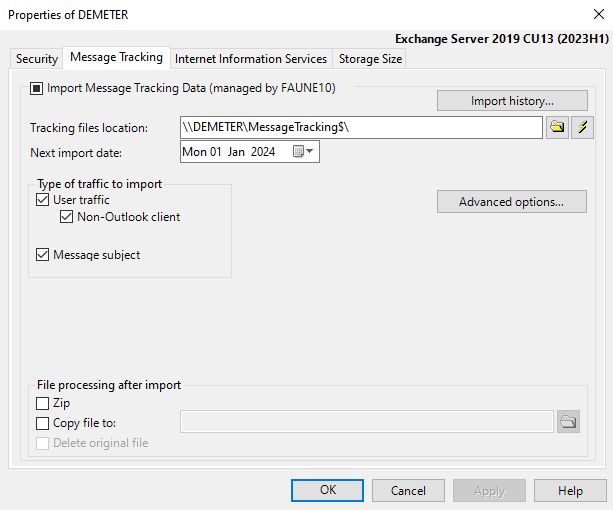Viewport: 613px width, 510px height.
Task: Toggle Import Message Tracking Data checkbox
Action: tap(36, 88)
